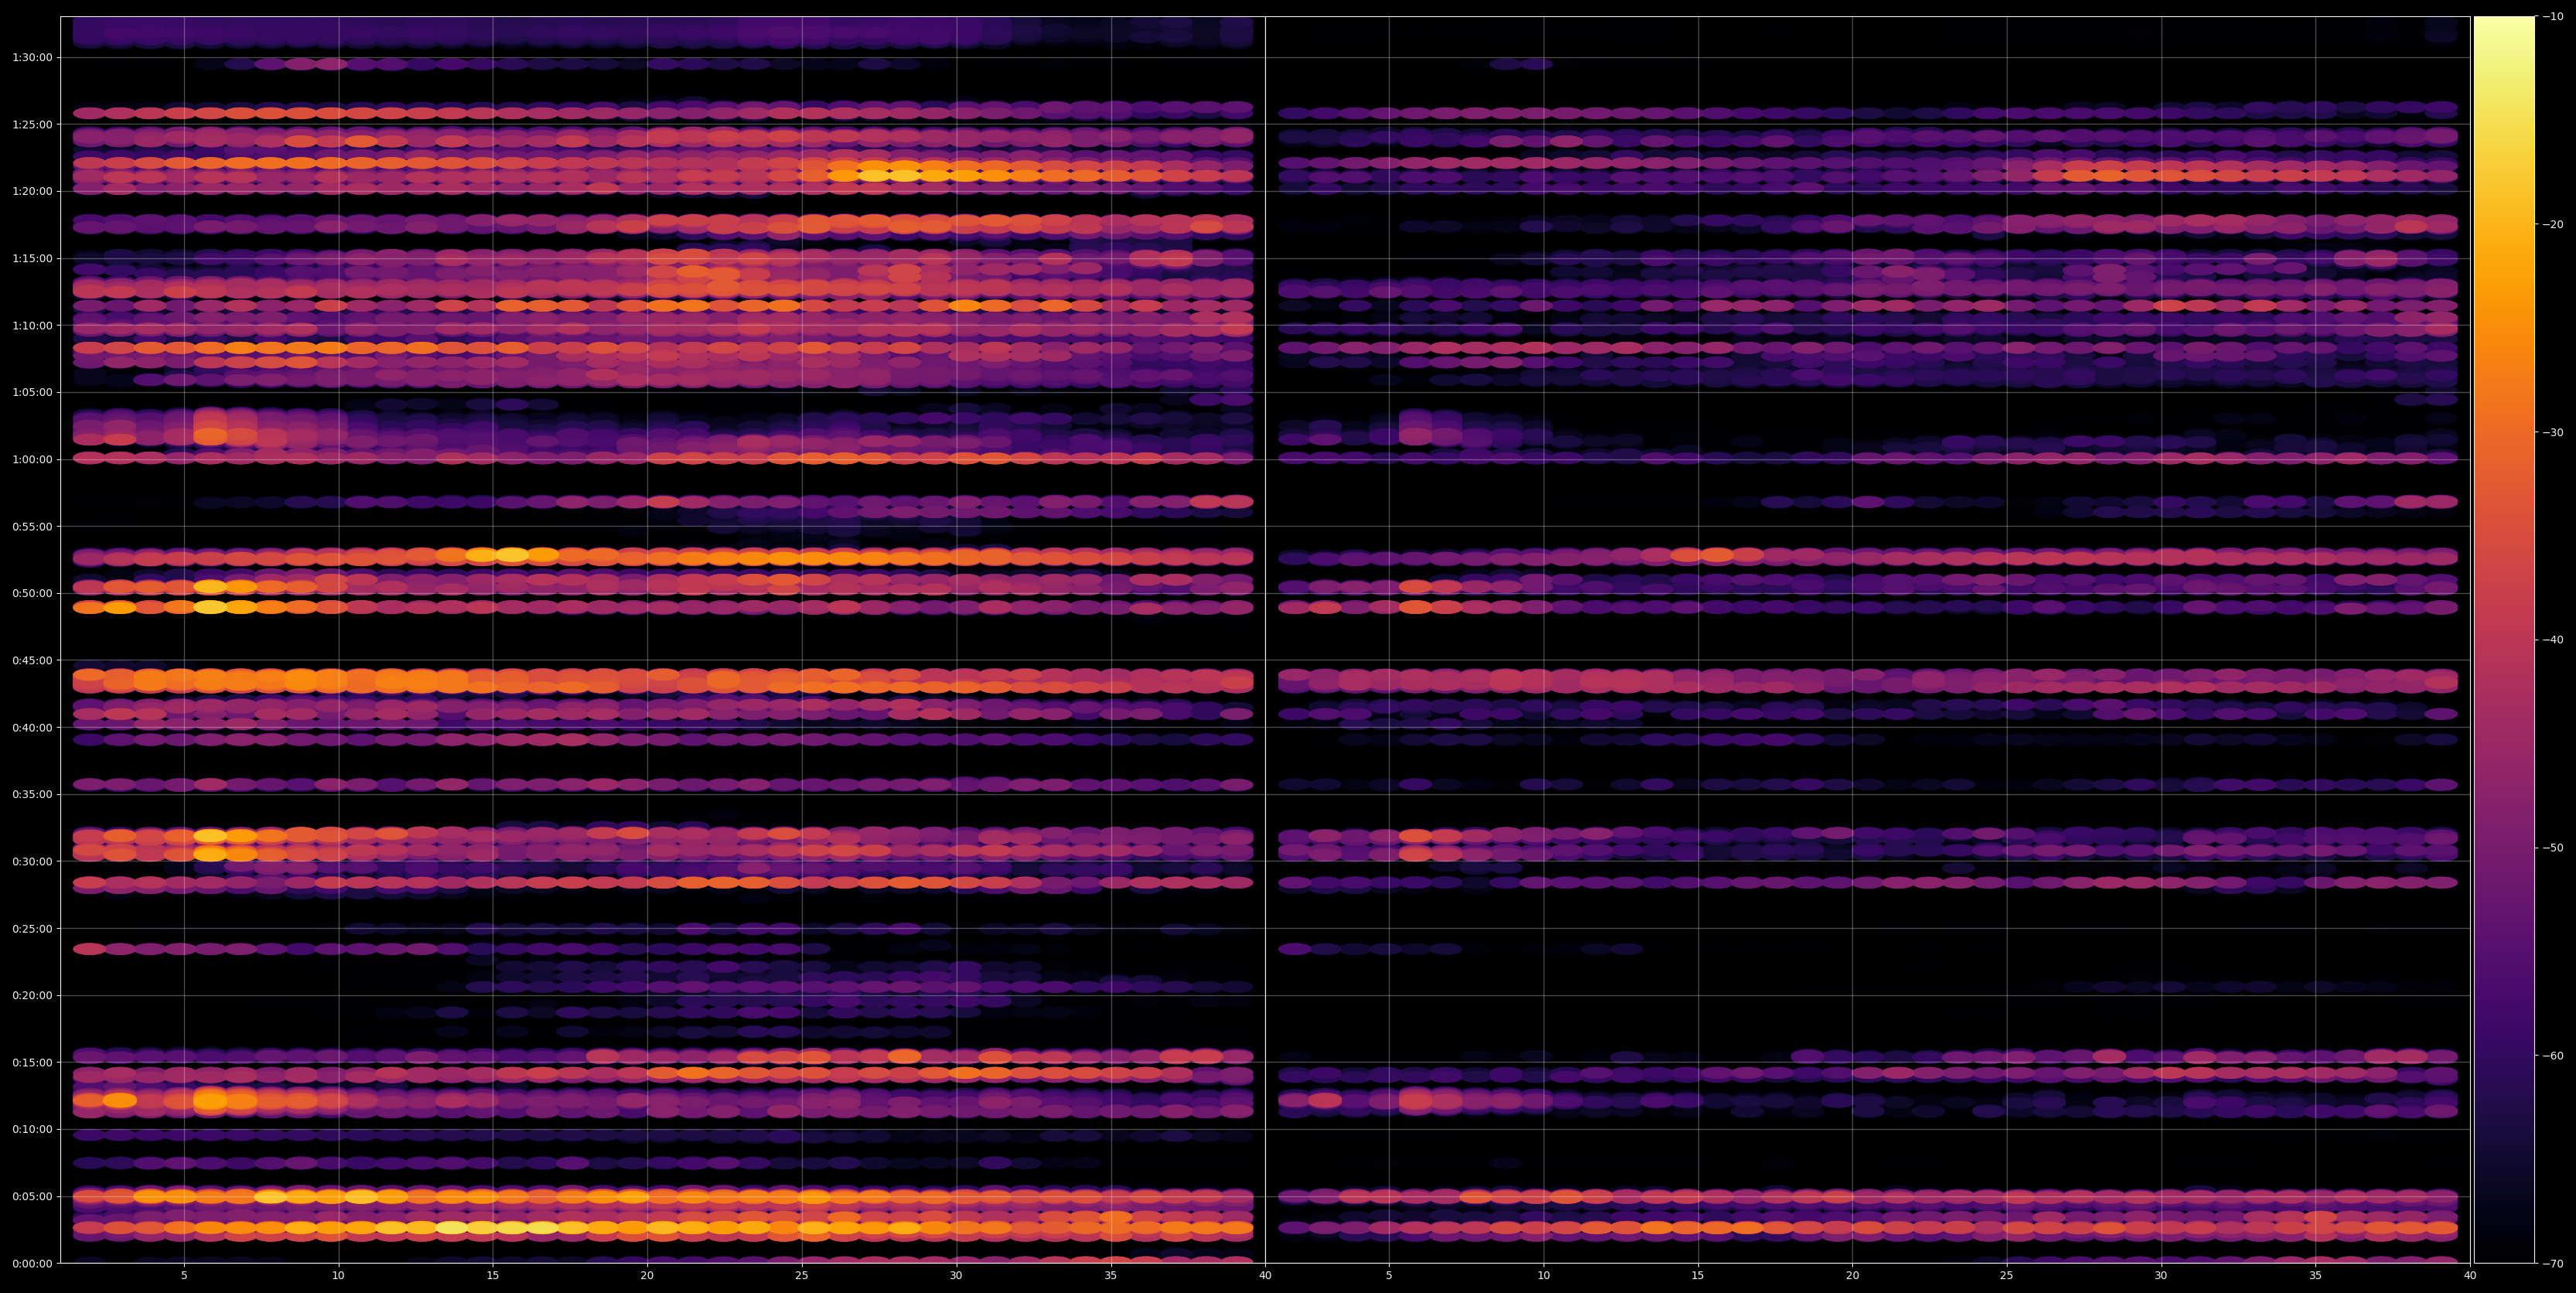2576x1293 pixels.
Task: Select the 0:15:00 tick label
Action: [x=32, y=1062]
